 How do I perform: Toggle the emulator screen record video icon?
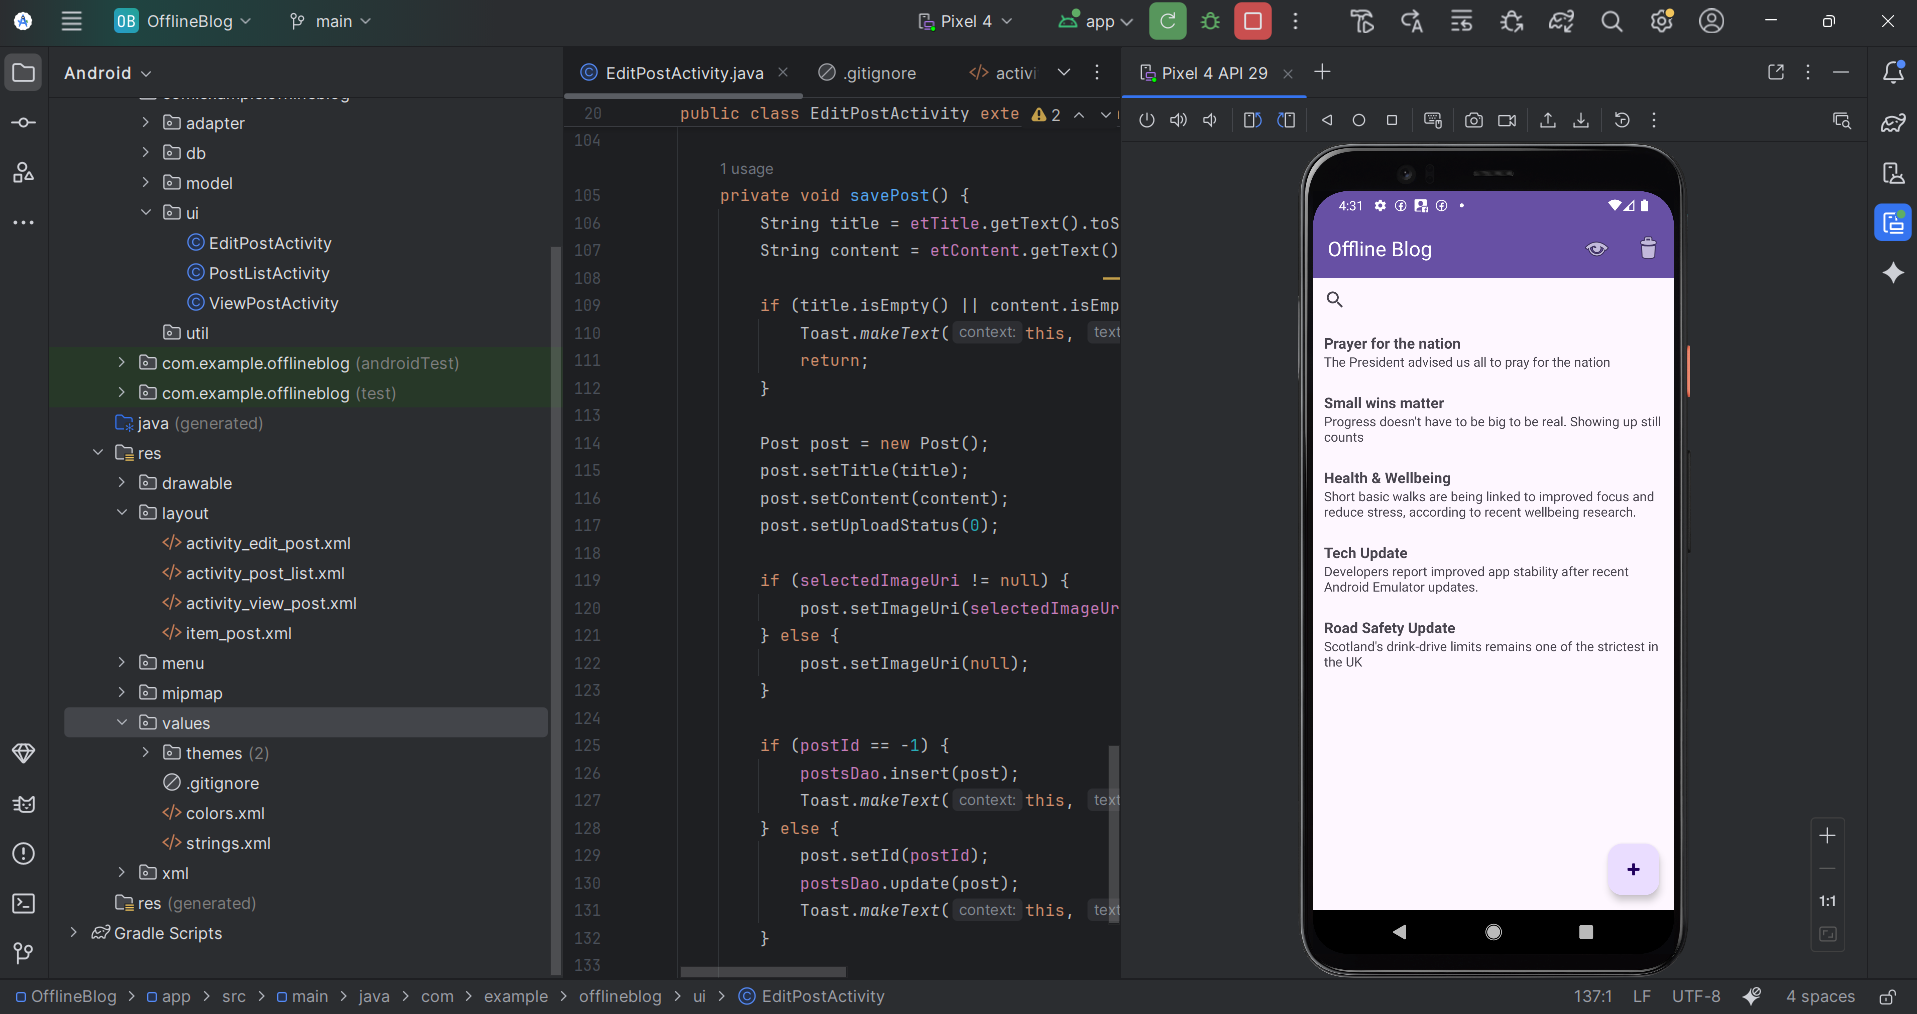coord(1507,120)
